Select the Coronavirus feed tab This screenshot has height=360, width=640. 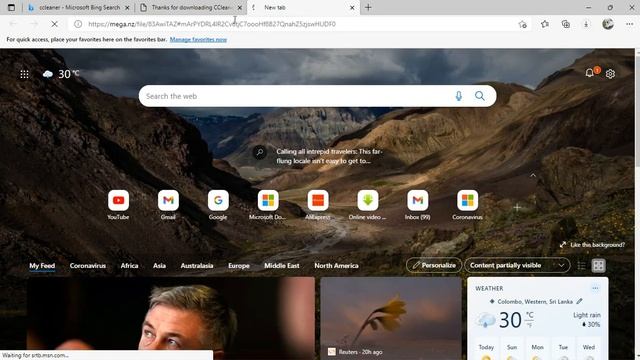[x=88, y=266]
